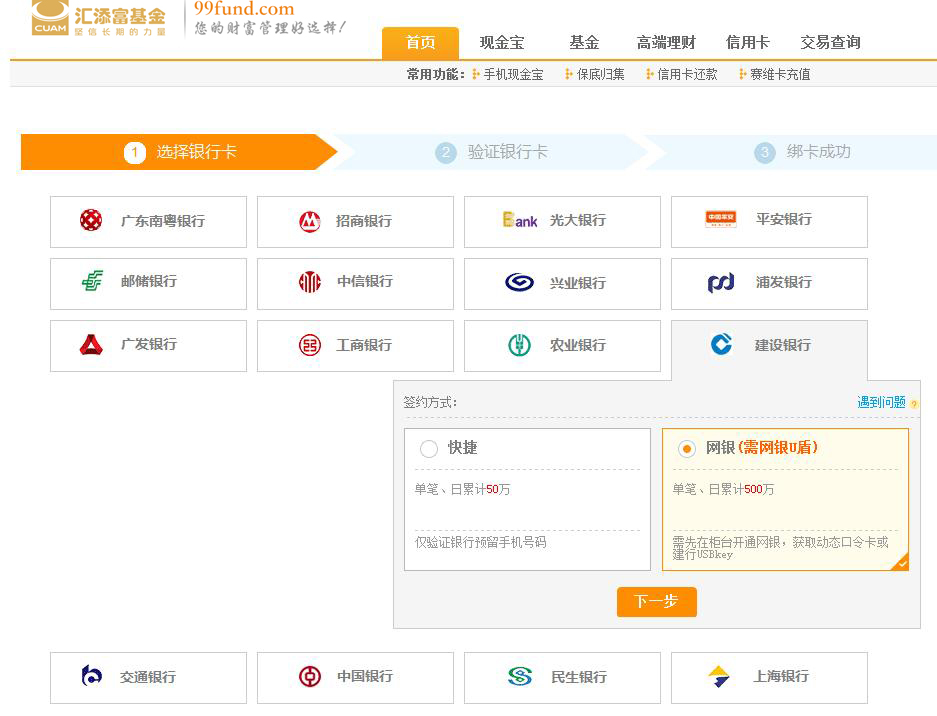Screen dimensions: 937x716
Task: Click the Agricultural Bank (农业银行) logo icon
Action: [518, 345]
